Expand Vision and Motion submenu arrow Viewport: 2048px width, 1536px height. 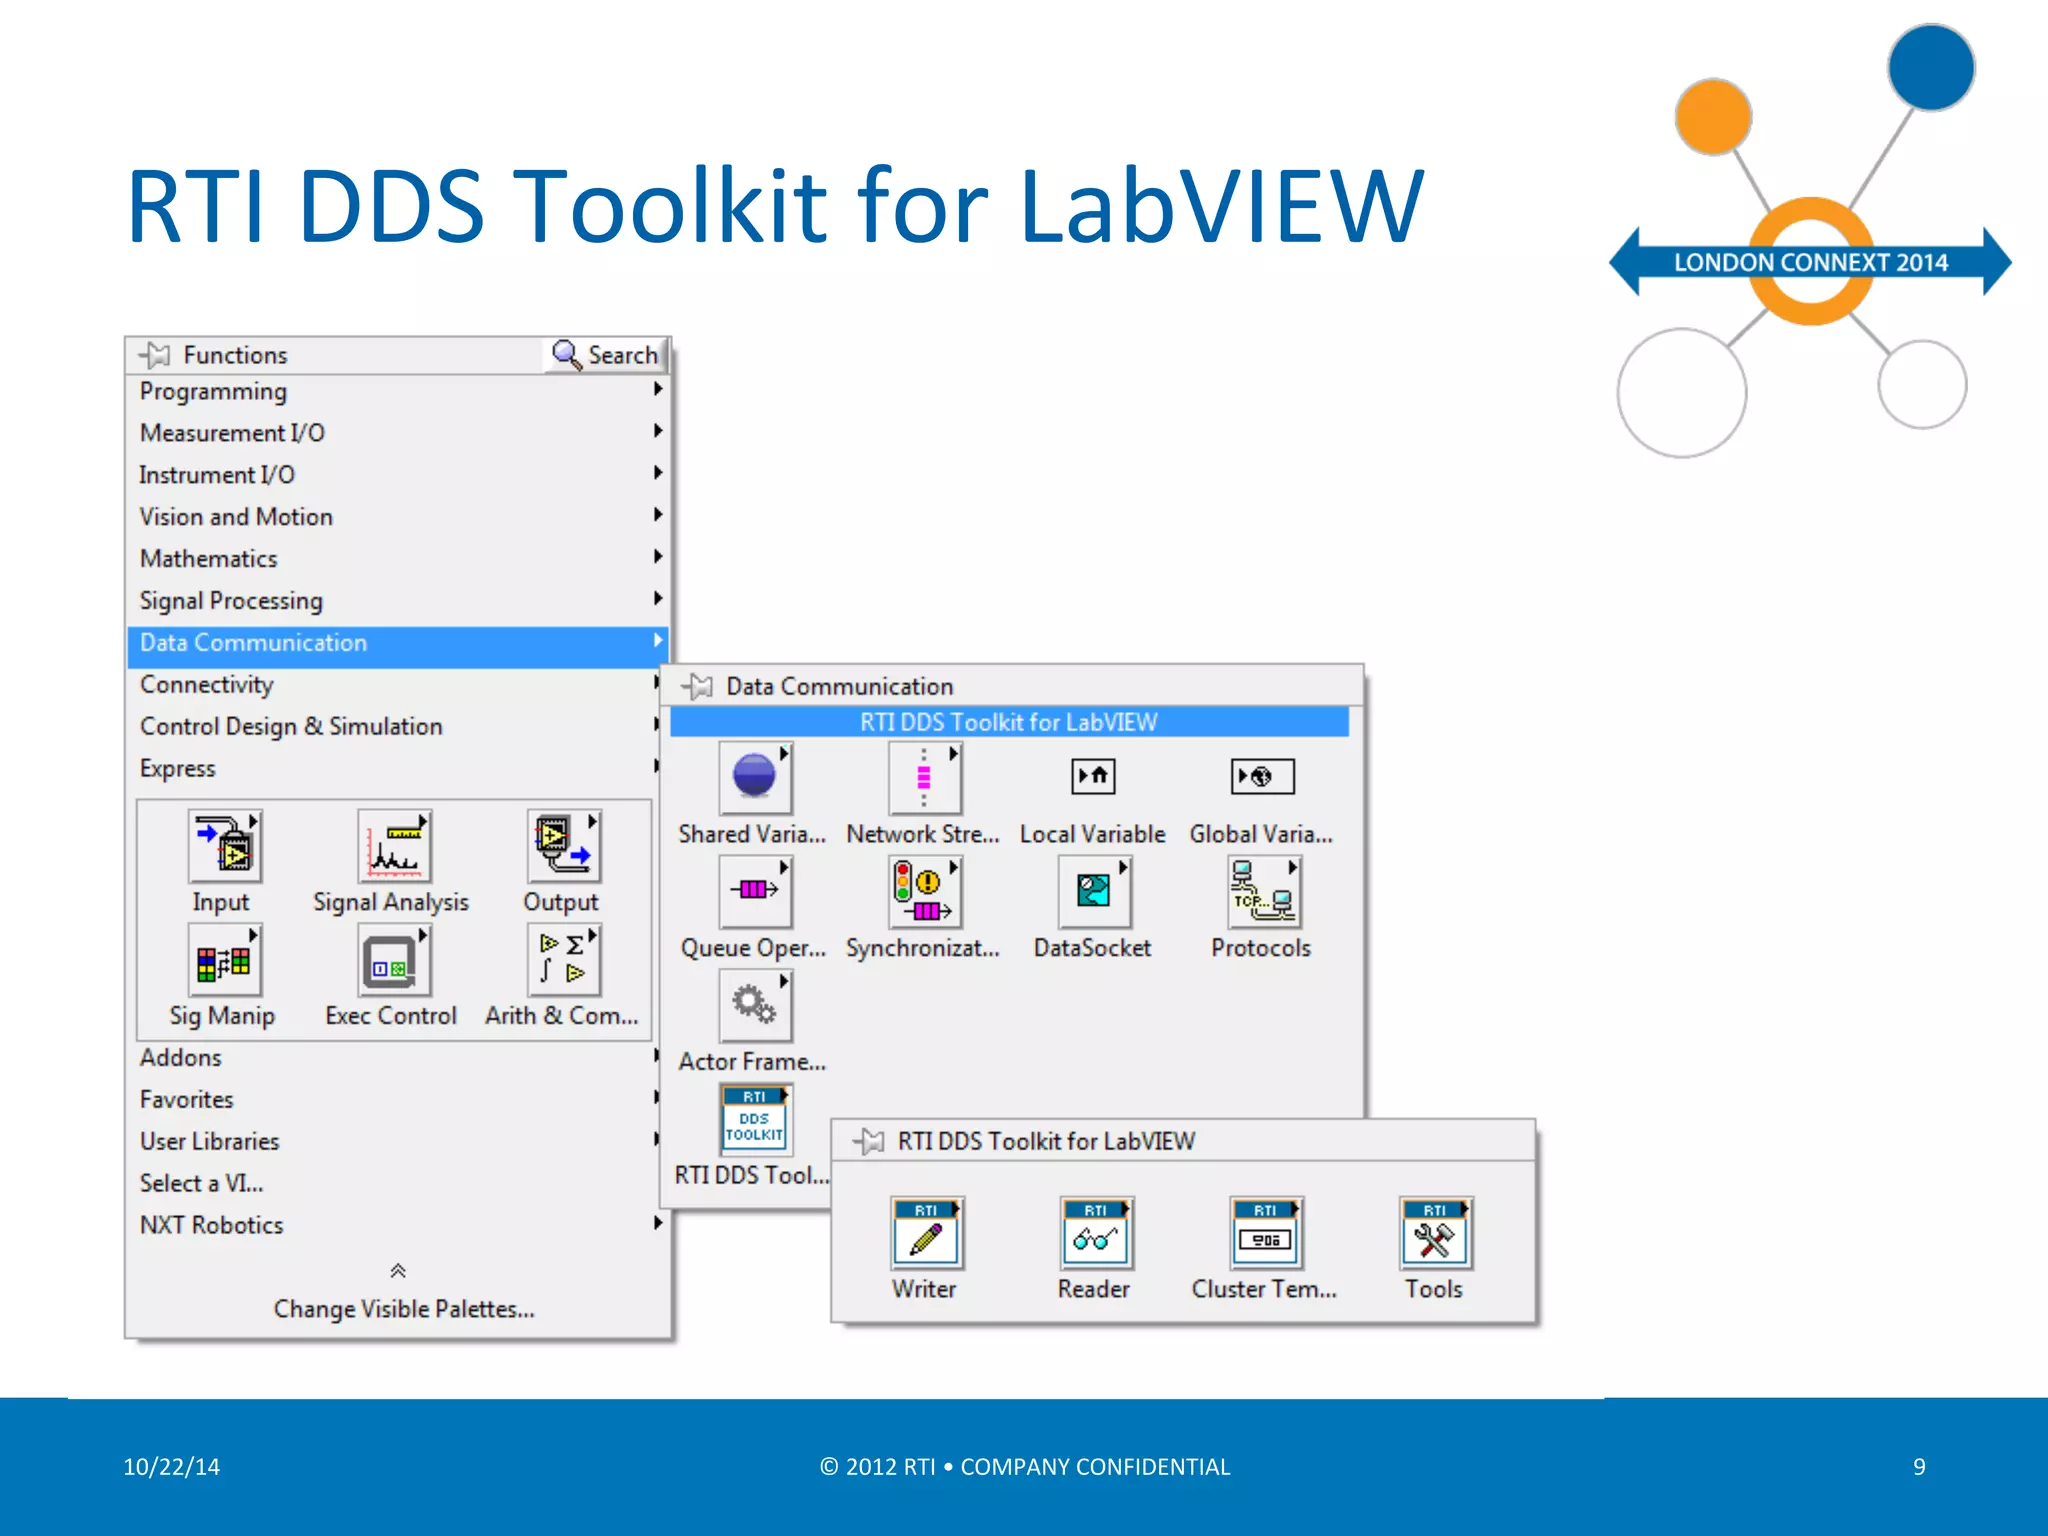(x=657, y=514)
